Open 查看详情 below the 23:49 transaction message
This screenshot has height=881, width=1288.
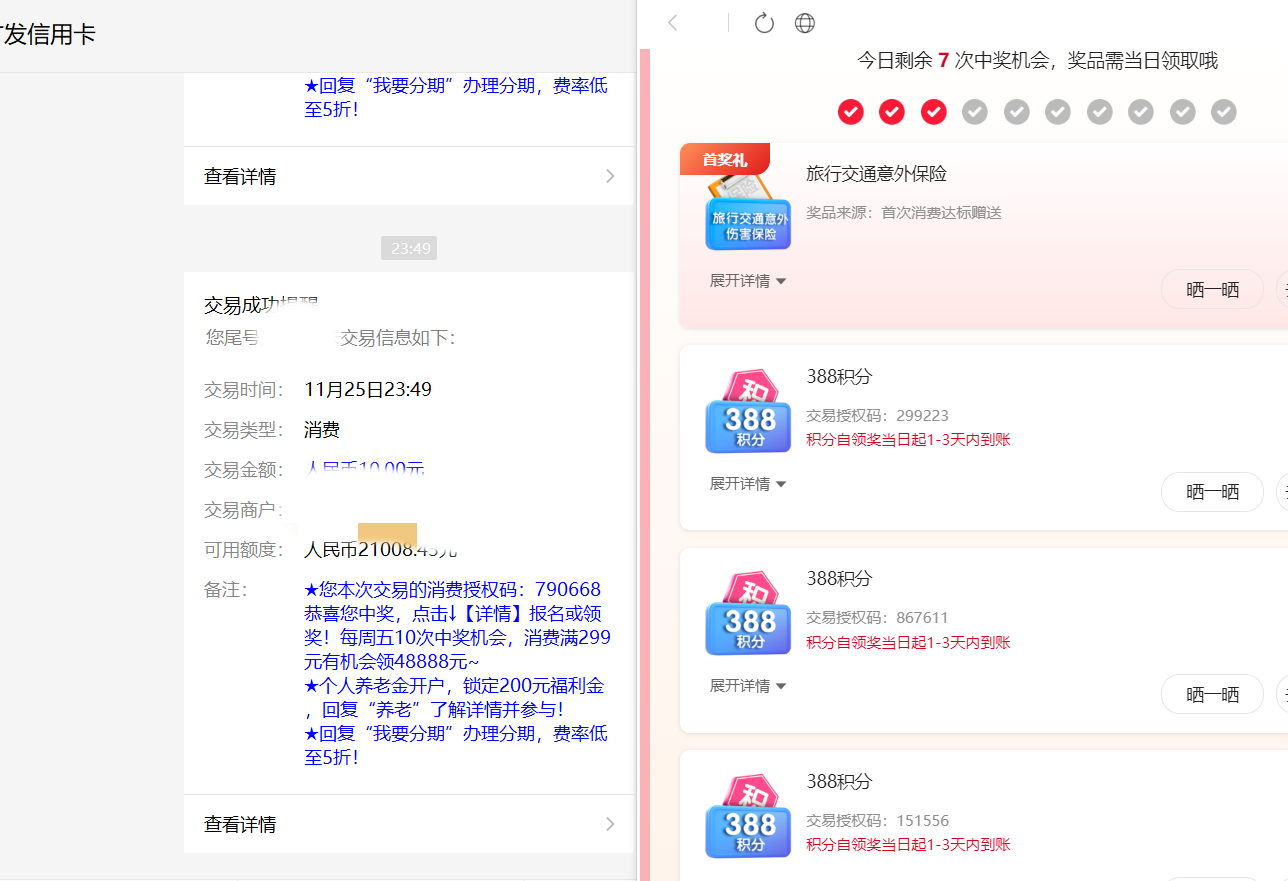coord(409,824)
